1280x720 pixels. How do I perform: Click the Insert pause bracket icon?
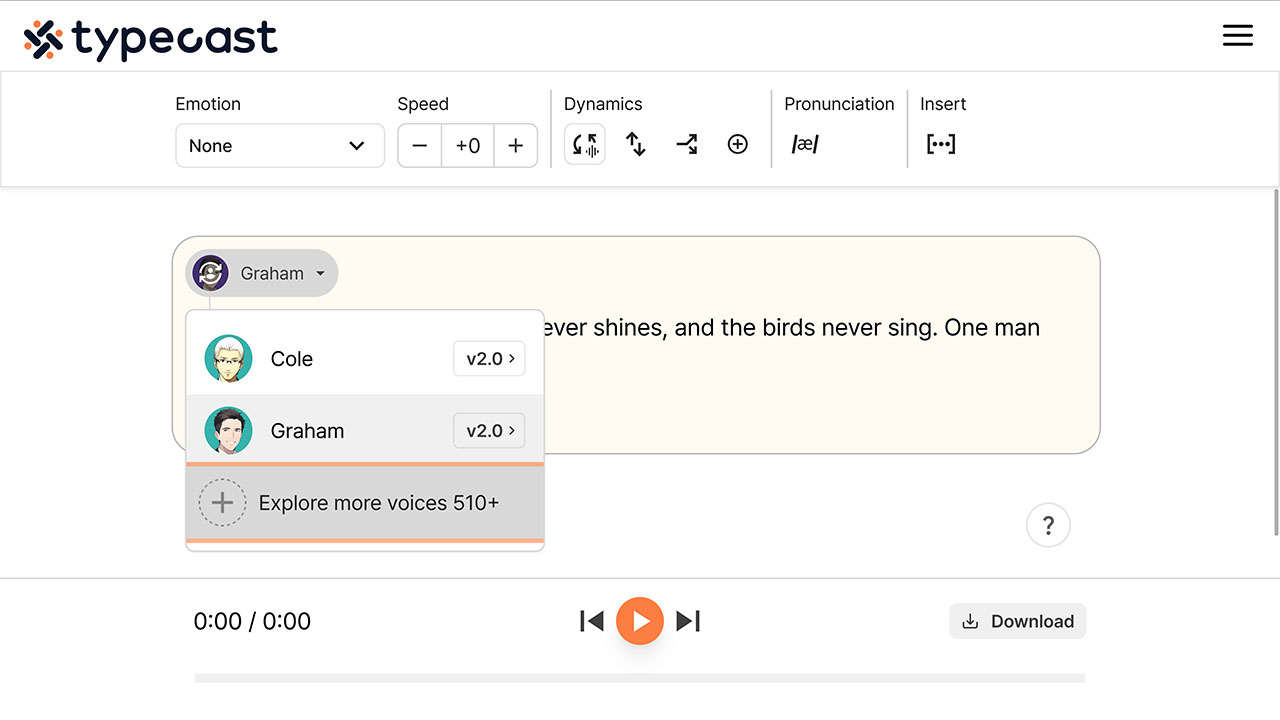(x=941, y=145)
